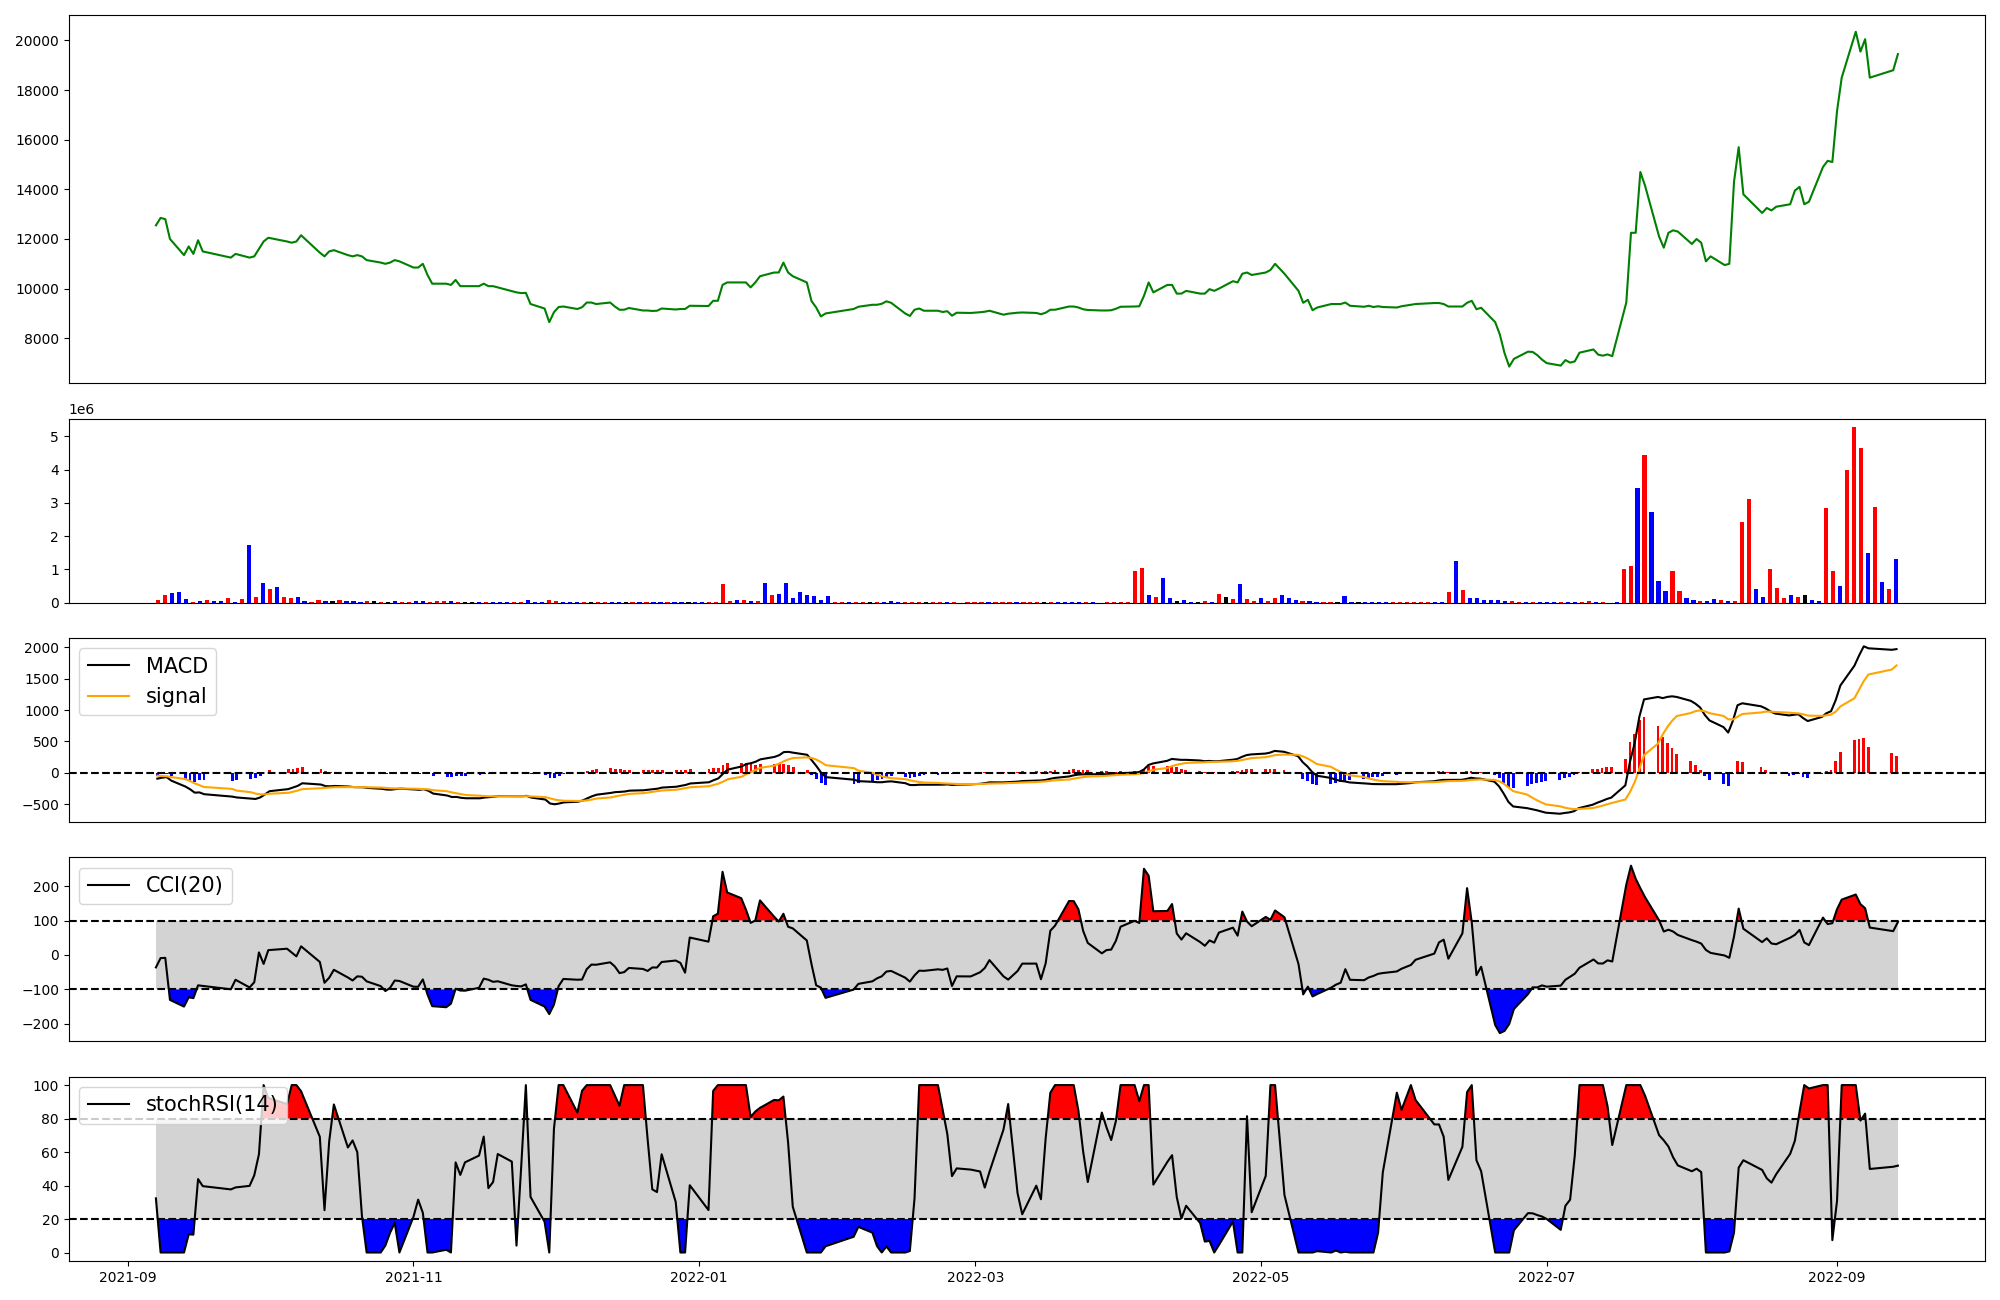Select the 2022-09 x-axis date tick

coord(1838,1277)
